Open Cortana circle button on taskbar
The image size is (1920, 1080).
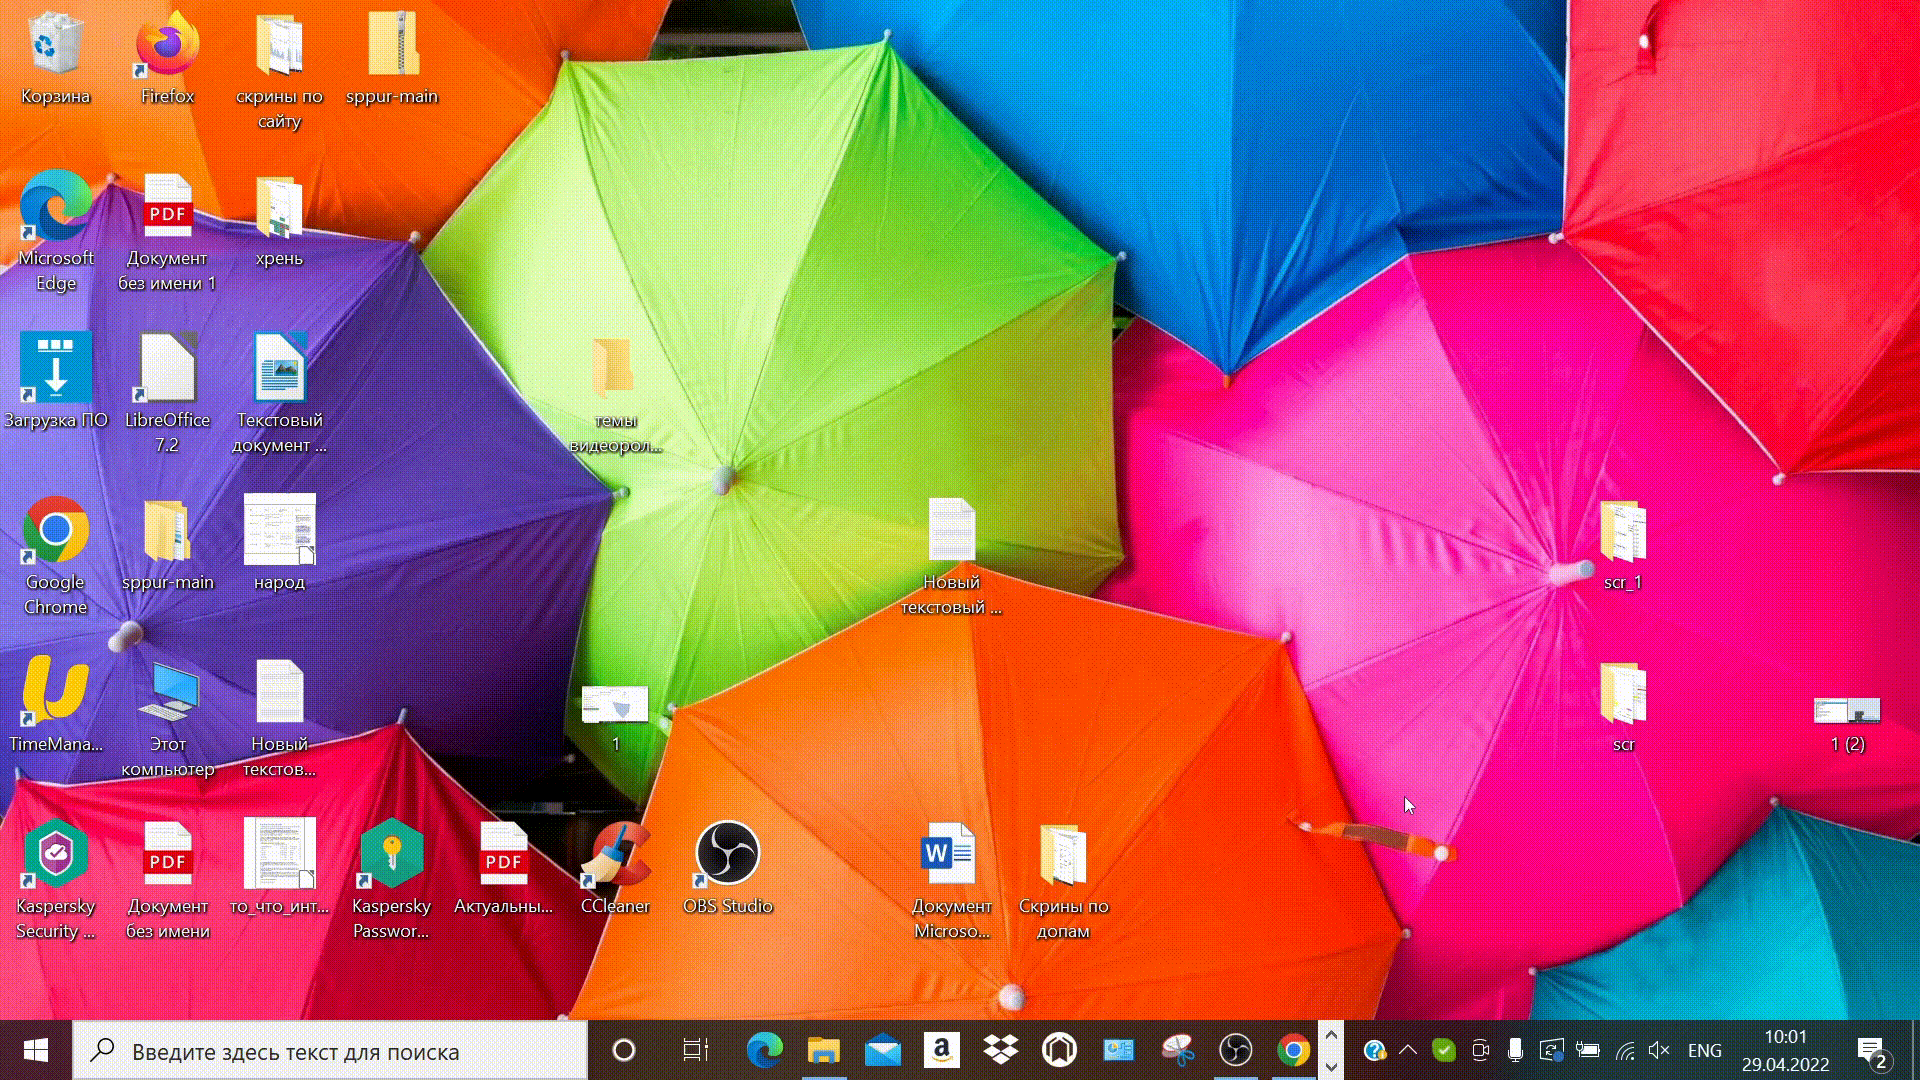(x=623, y=1050)
